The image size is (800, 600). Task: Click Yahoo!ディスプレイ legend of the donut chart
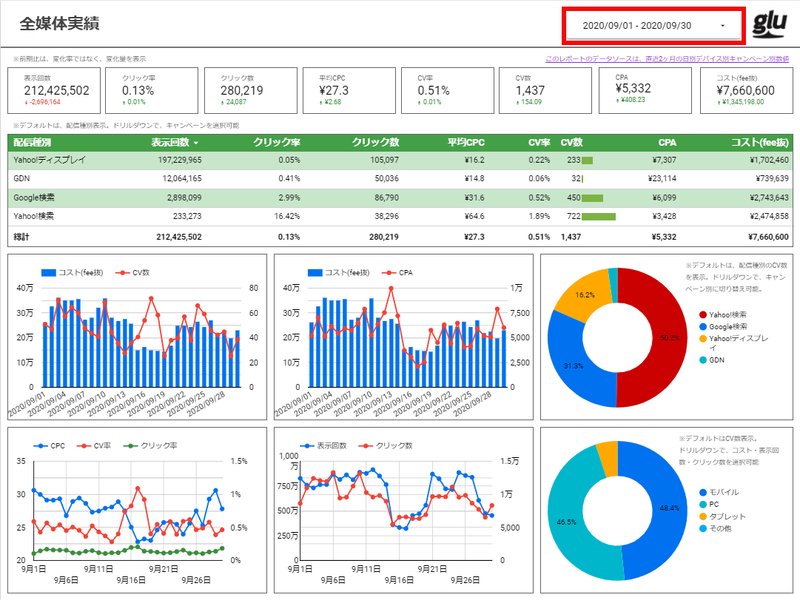click(x=734, y=342)
